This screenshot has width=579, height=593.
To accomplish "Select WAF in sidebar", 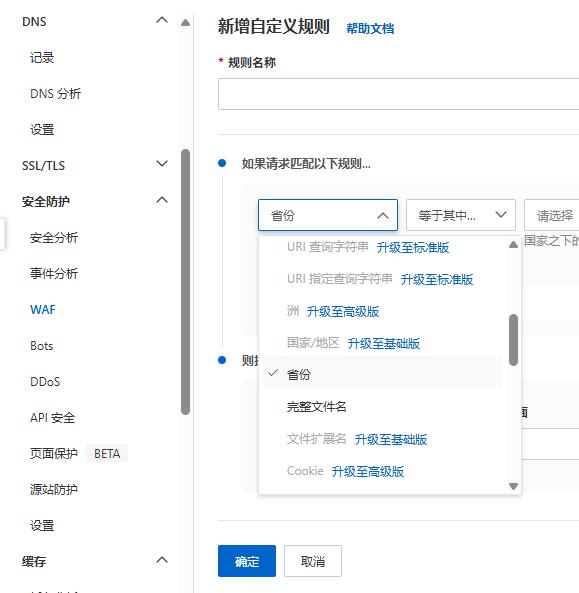I will 43,310.
